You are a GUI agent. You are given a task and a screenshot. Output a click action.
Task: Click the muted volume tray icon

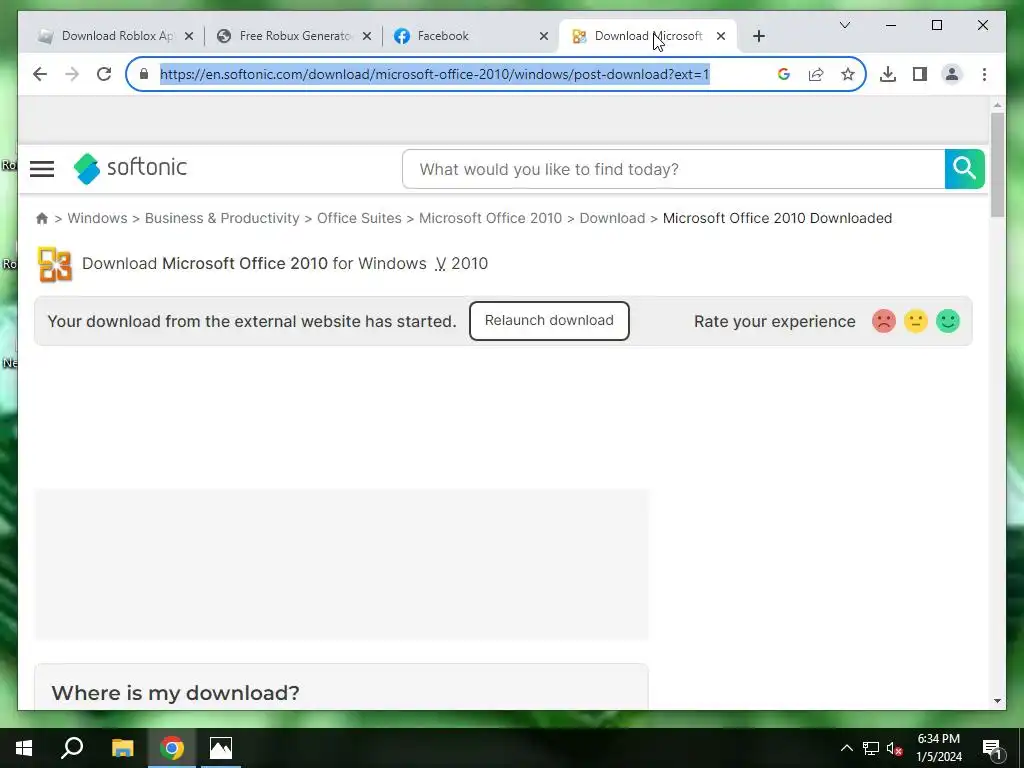click(x=895, y=748)
